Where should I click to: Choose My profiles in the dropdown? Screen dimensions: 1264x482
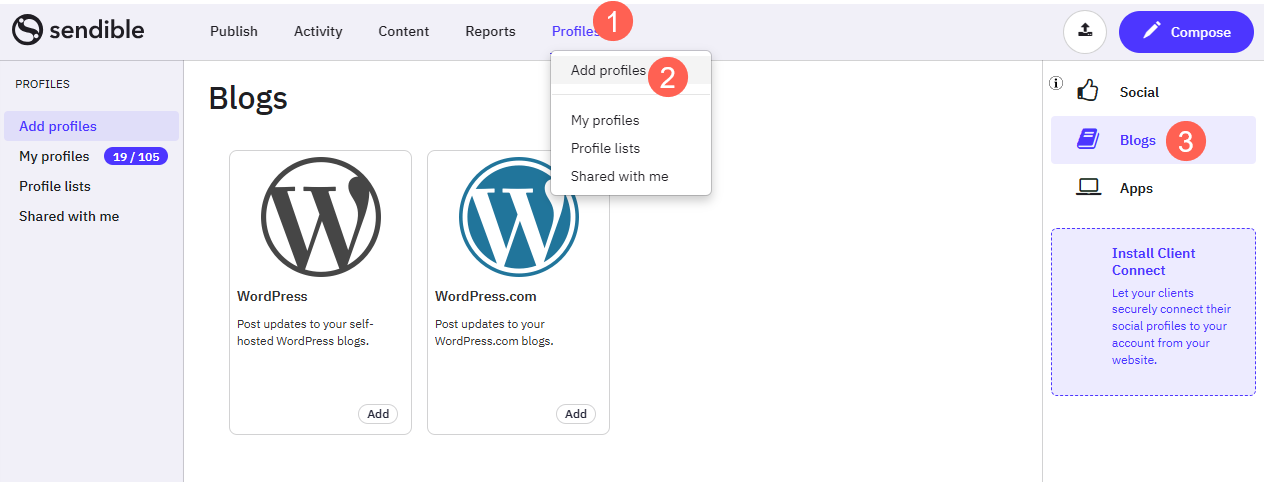click(x=630, y=120)
